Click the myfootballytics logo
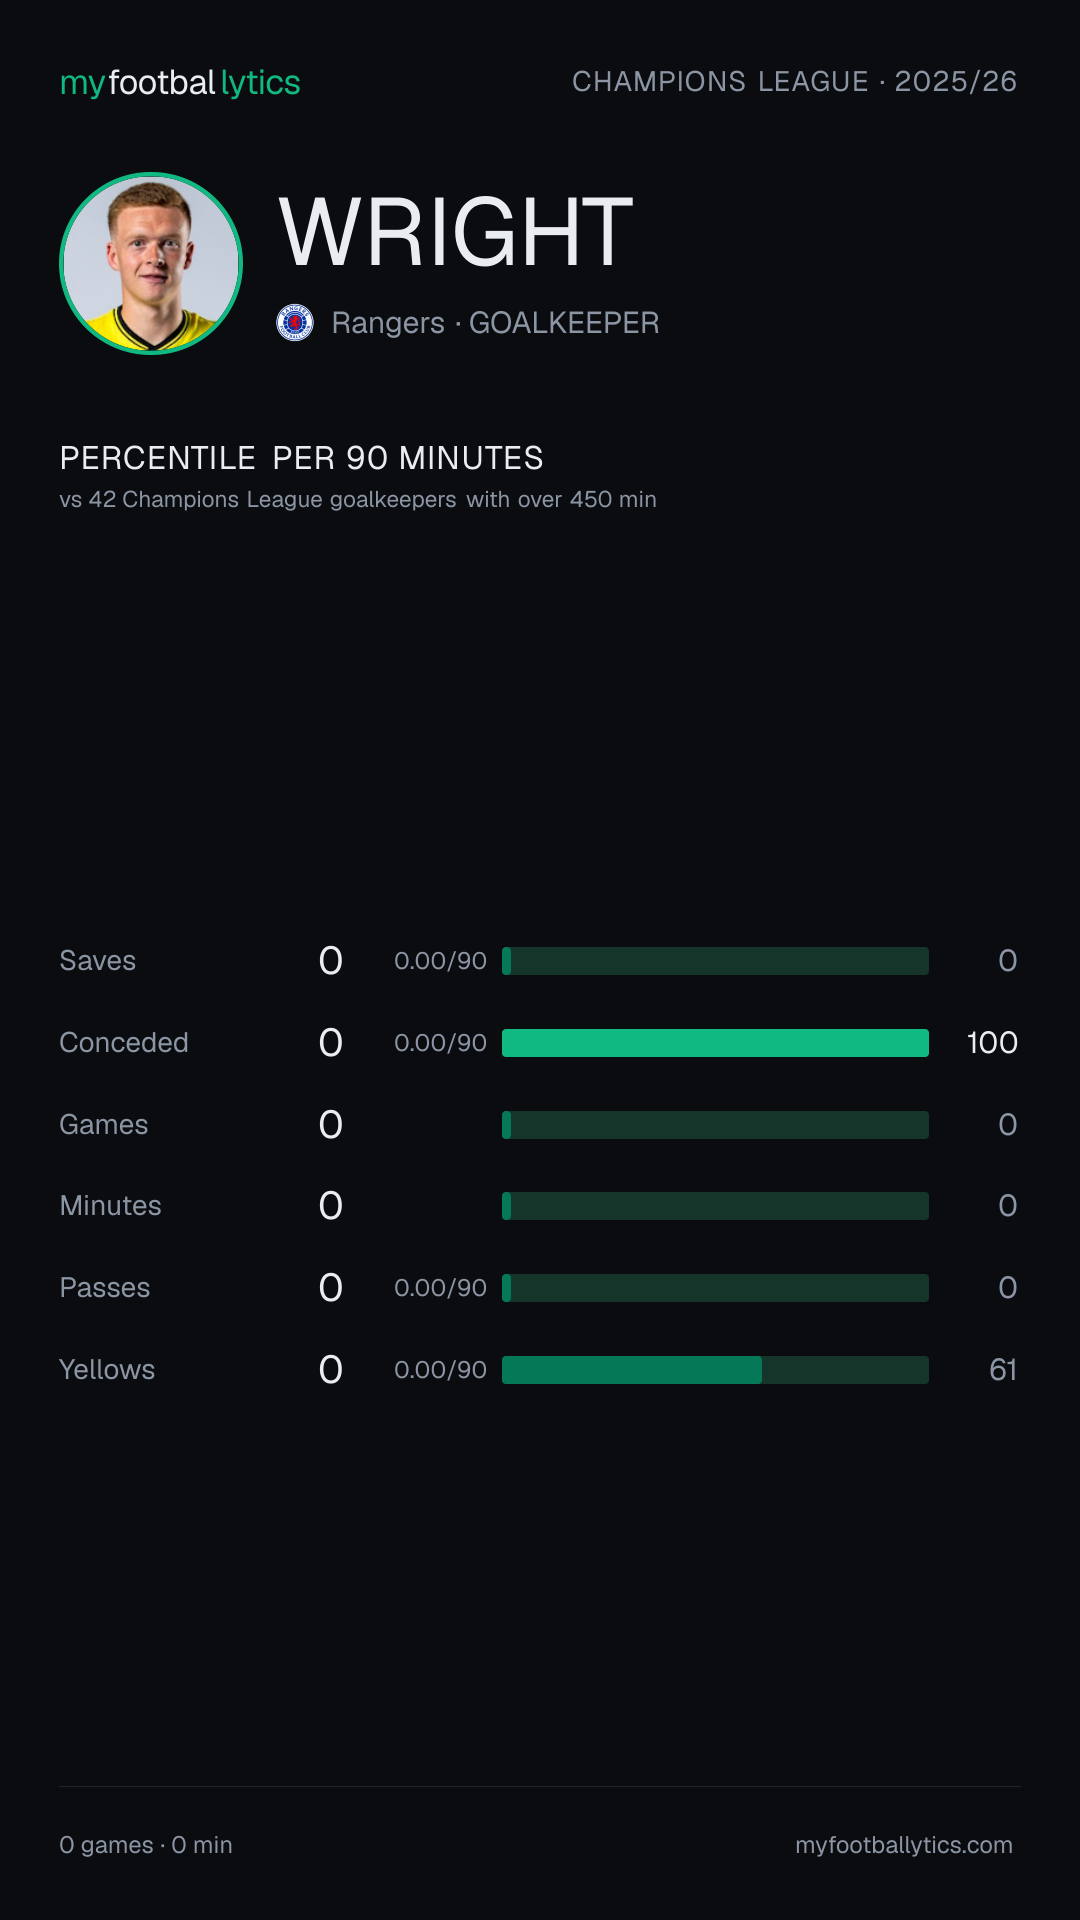 coord(180,83)
